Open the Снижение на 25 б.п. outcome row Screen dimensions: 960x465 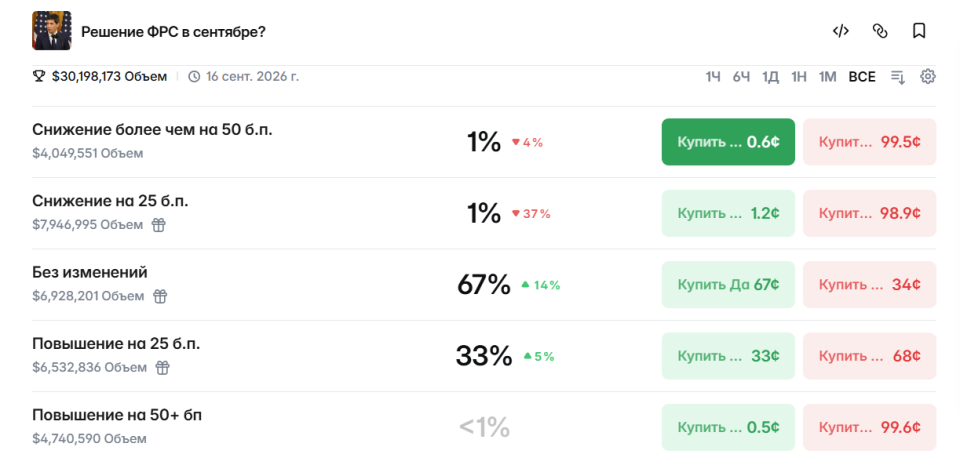click(484, 213)
